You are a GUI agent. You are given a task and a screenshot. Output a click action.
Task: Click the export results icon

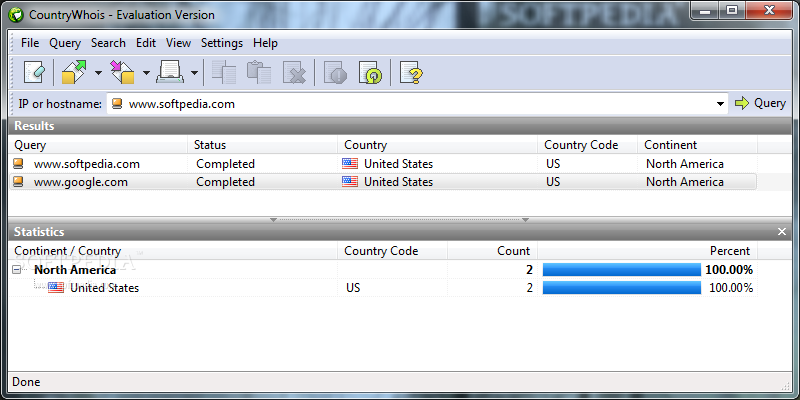point(74,73)
